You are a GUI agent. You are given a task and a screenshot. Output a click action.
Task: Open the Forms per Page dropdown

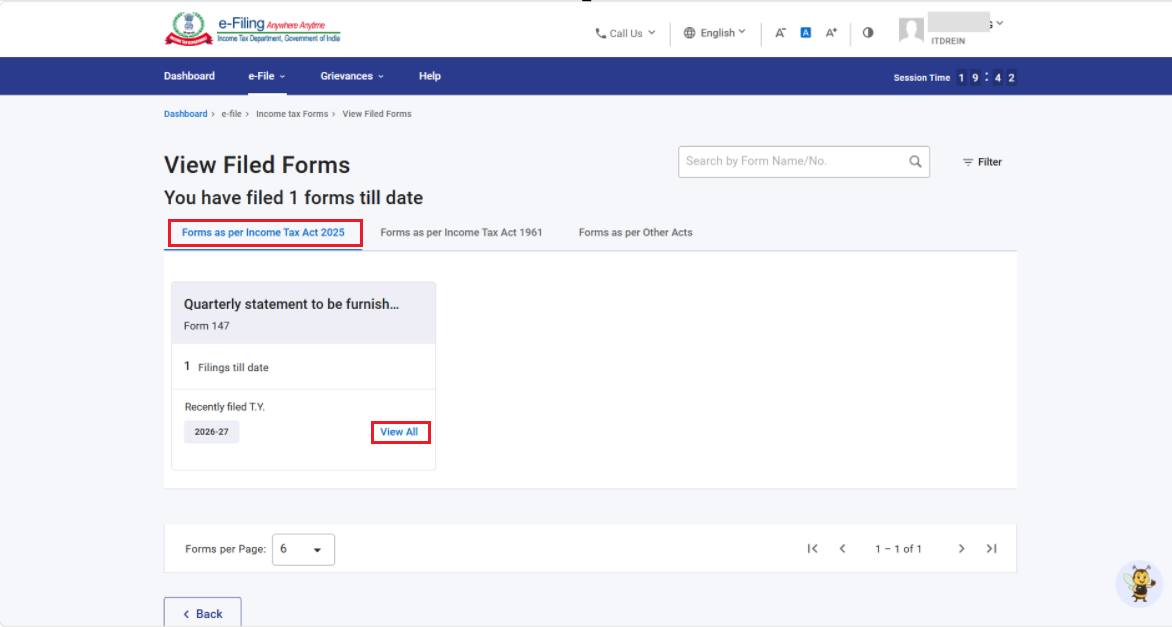point(303,549)
